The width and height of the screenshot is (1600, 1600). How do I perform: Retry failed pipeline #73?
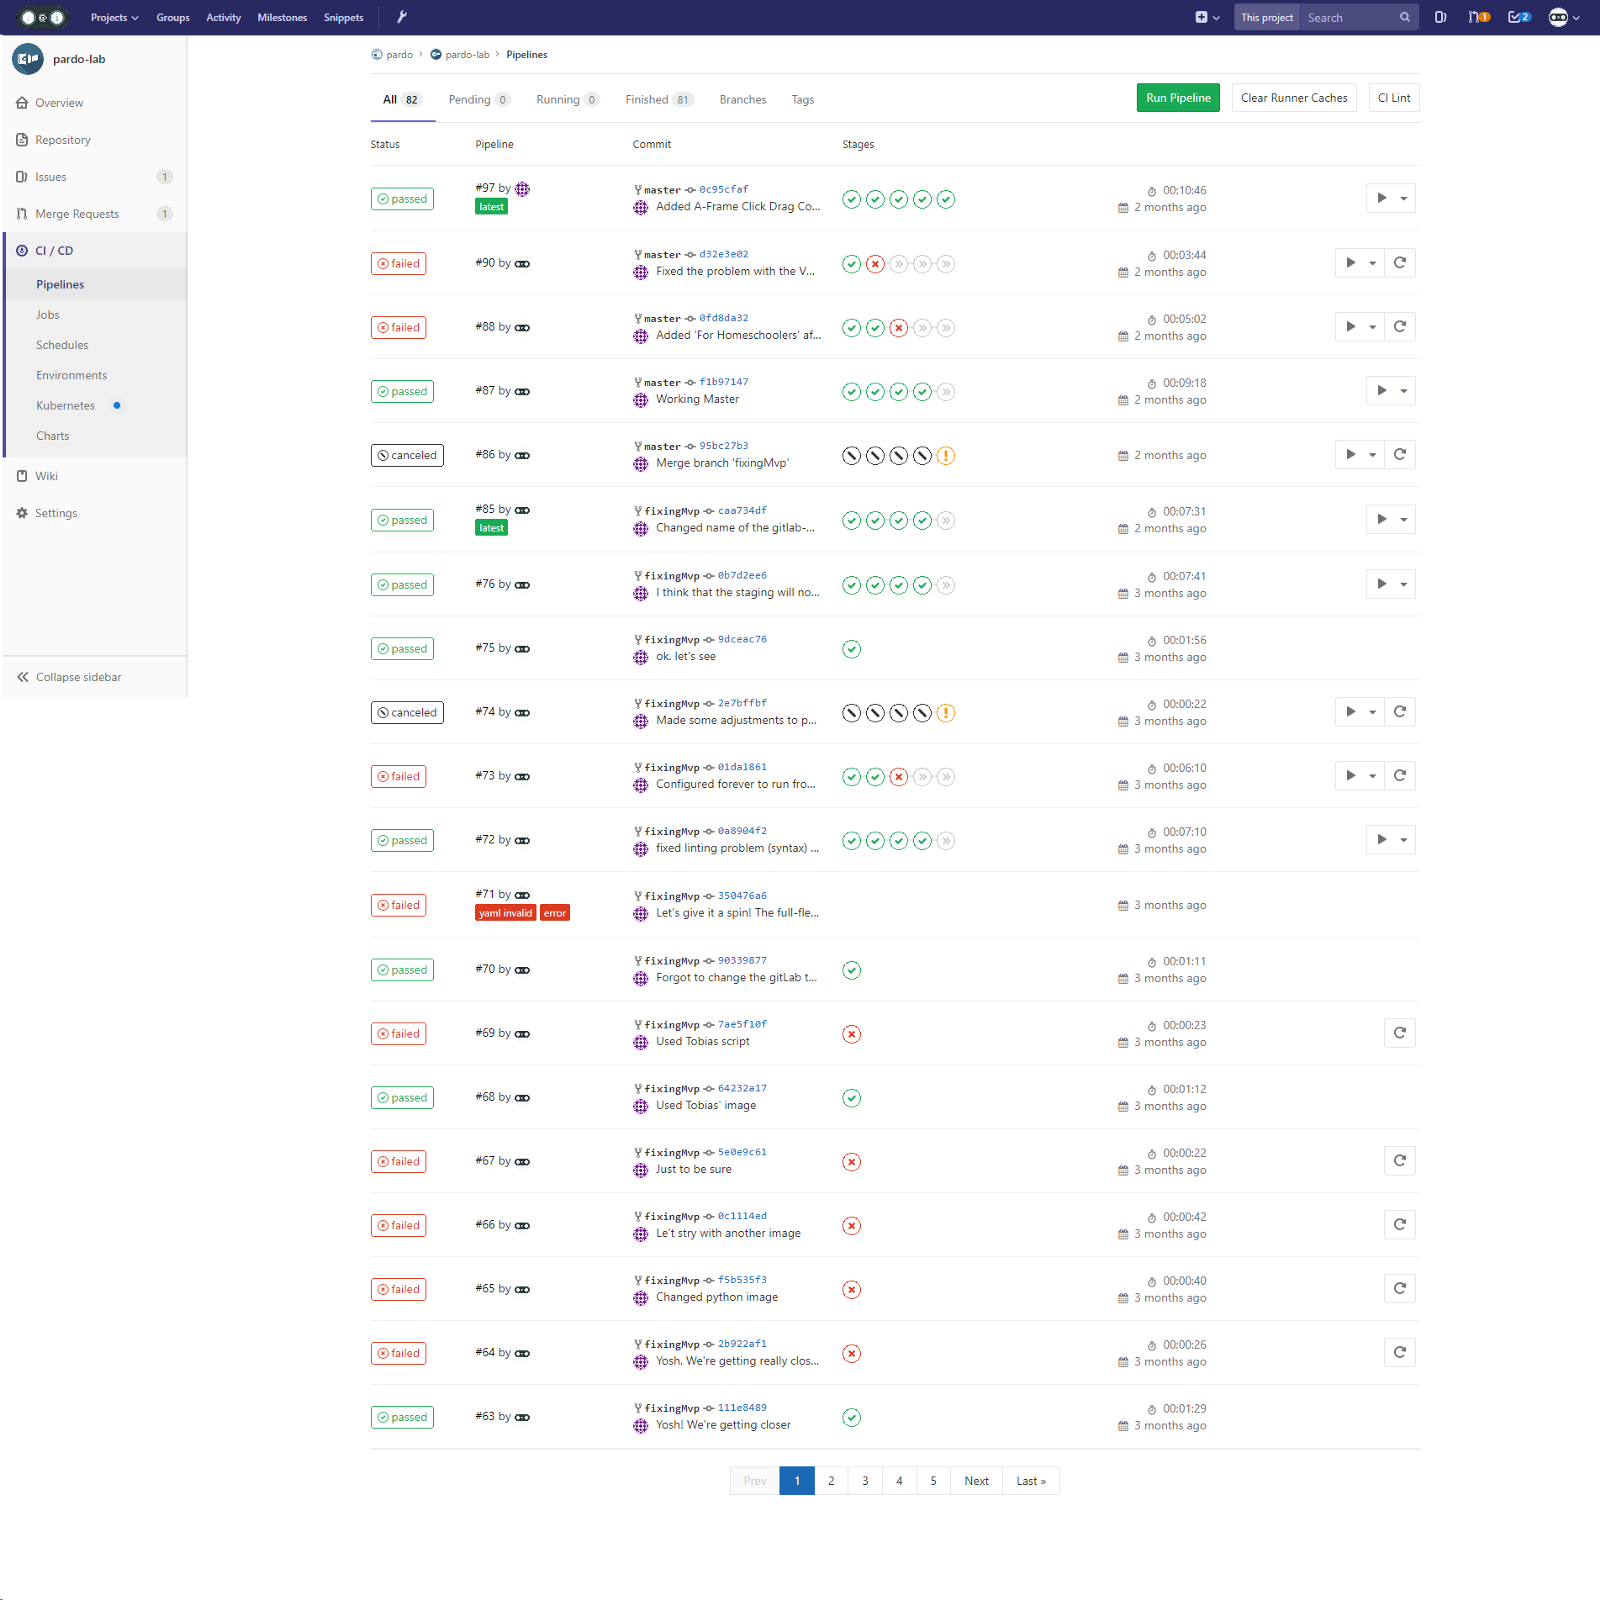pyautogui.click(x=1400, y=776)
